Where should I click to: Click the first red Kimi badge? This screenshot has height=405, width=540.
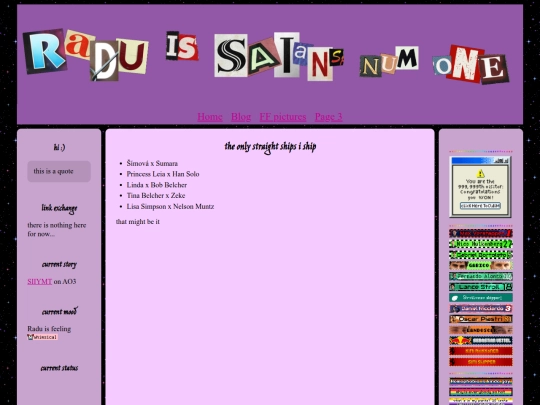[481, 351]
